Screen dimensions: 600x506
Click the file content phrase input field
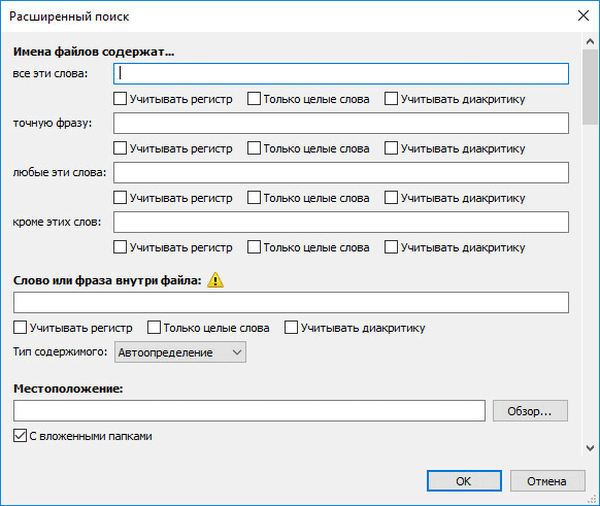[291, 302]
